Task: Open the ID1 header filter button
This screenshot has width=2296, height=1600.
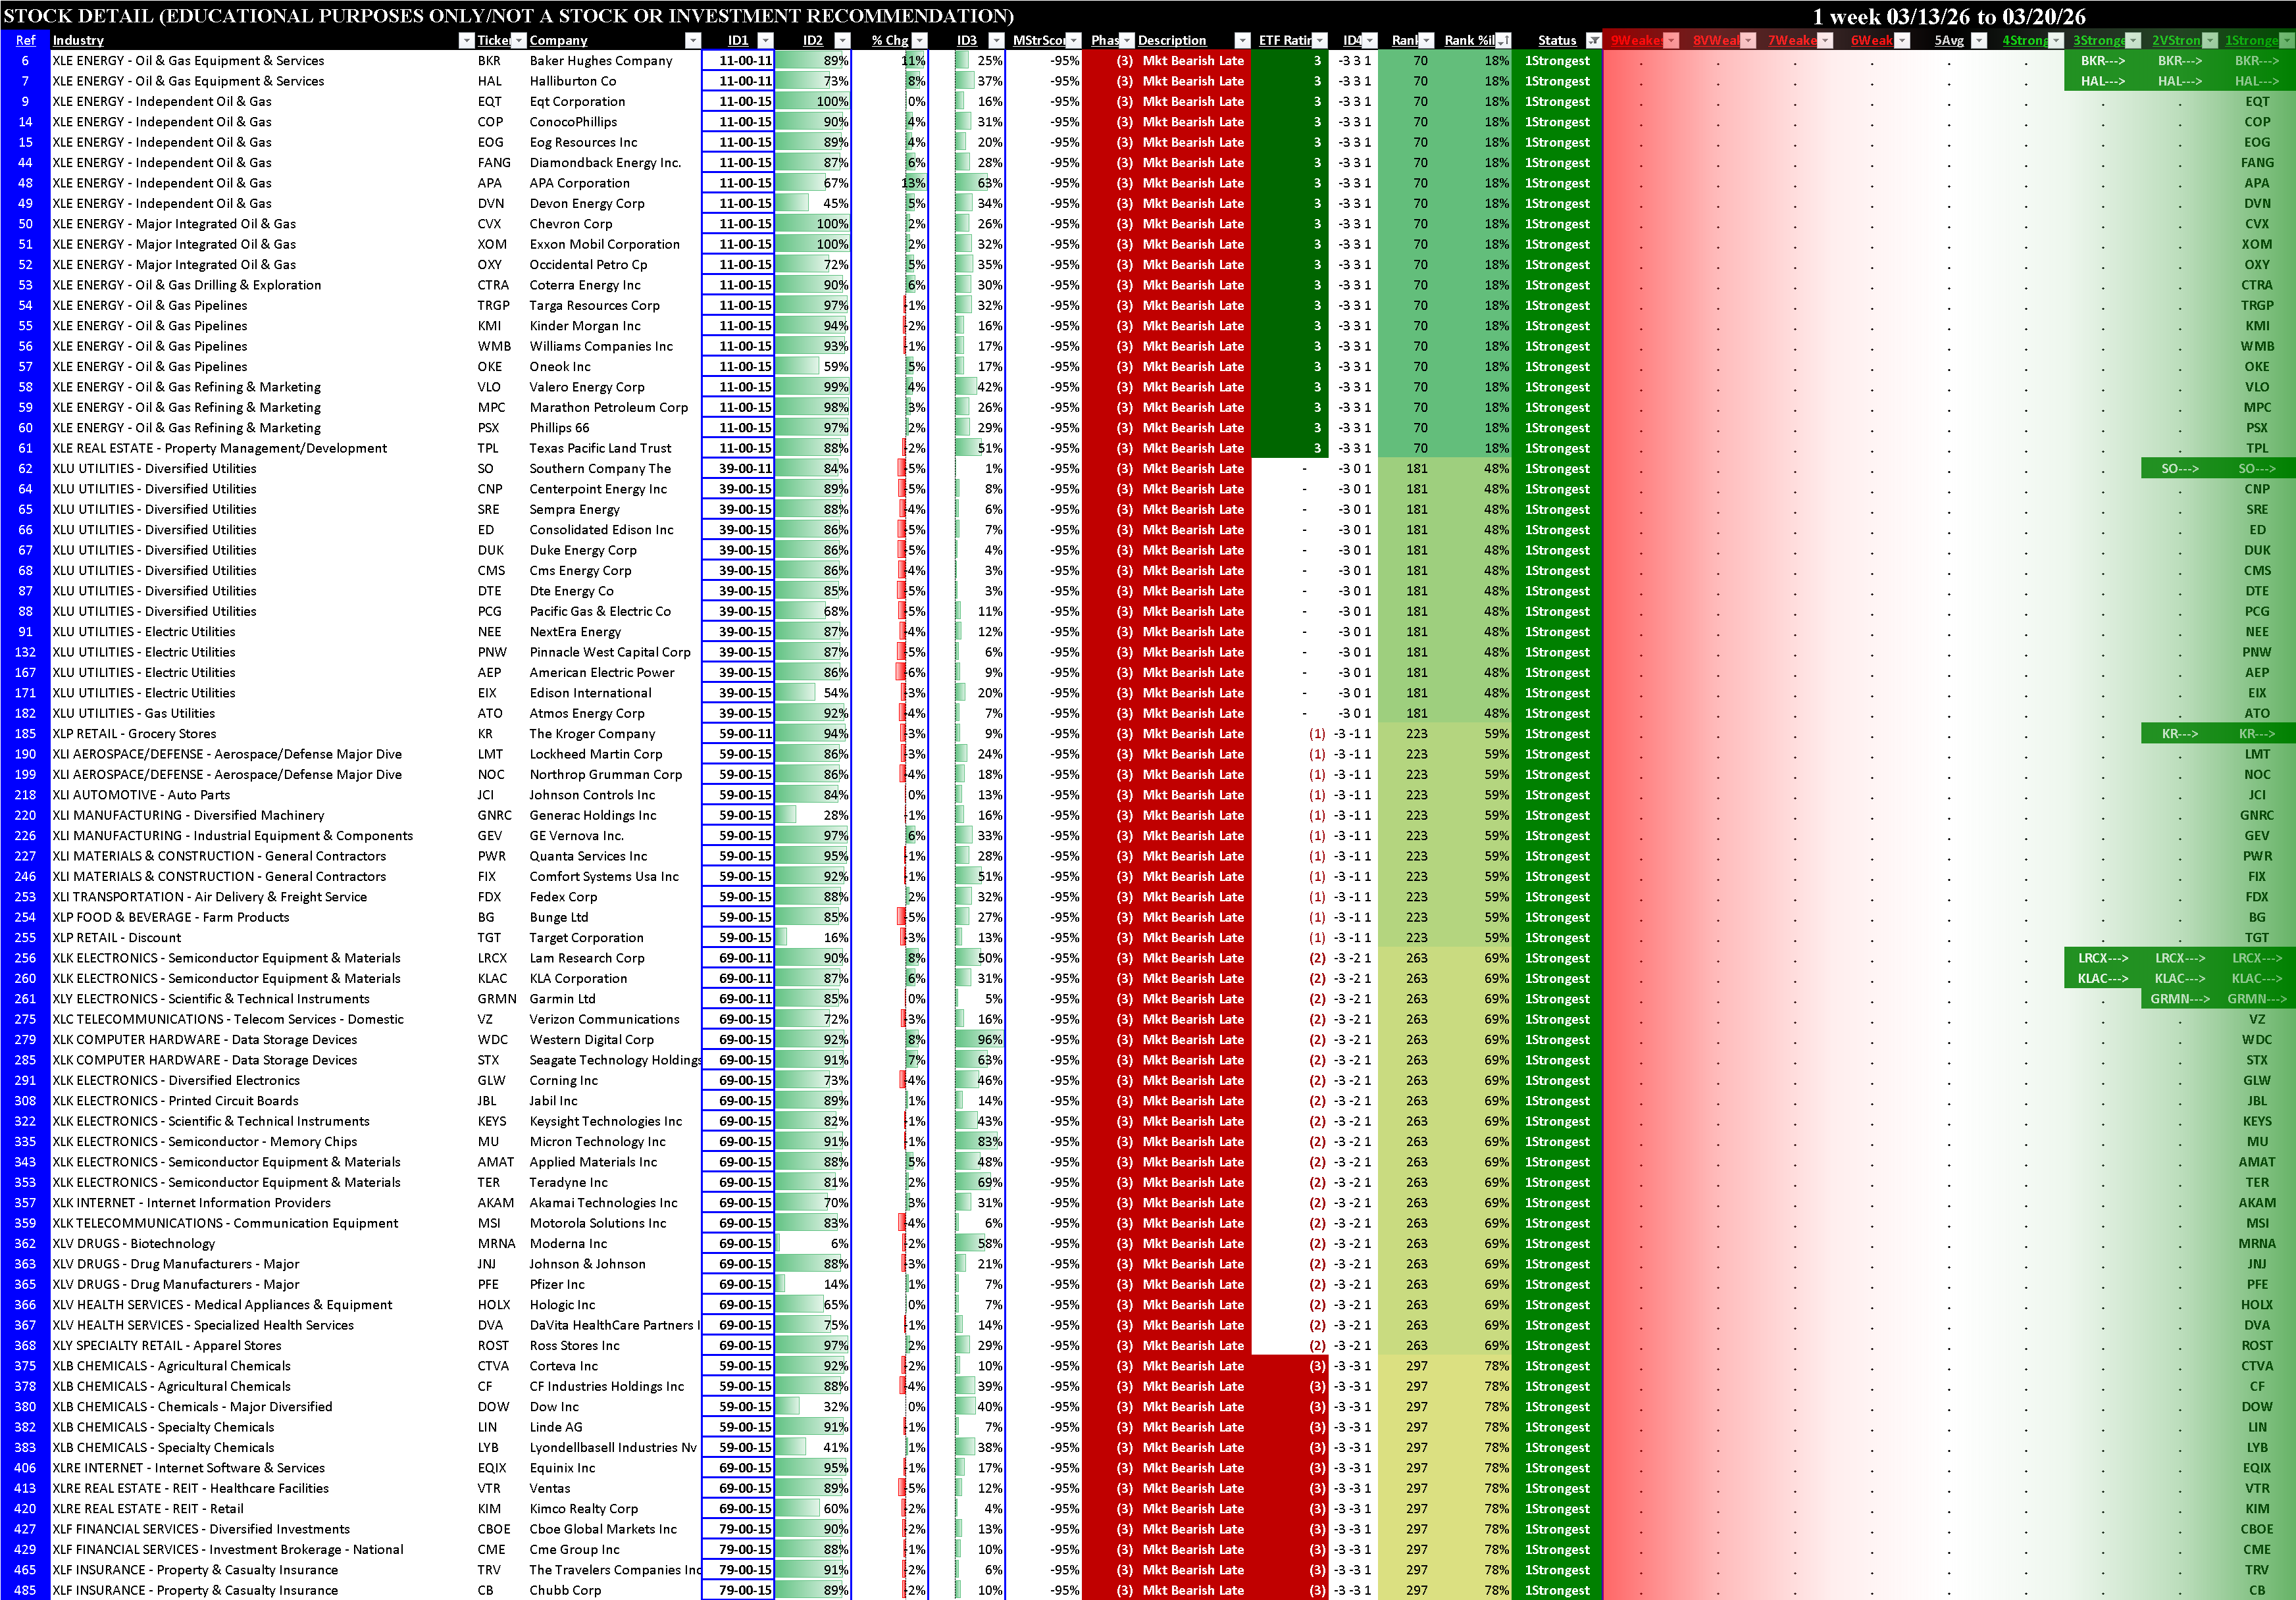Action: (x=765, y=41)
